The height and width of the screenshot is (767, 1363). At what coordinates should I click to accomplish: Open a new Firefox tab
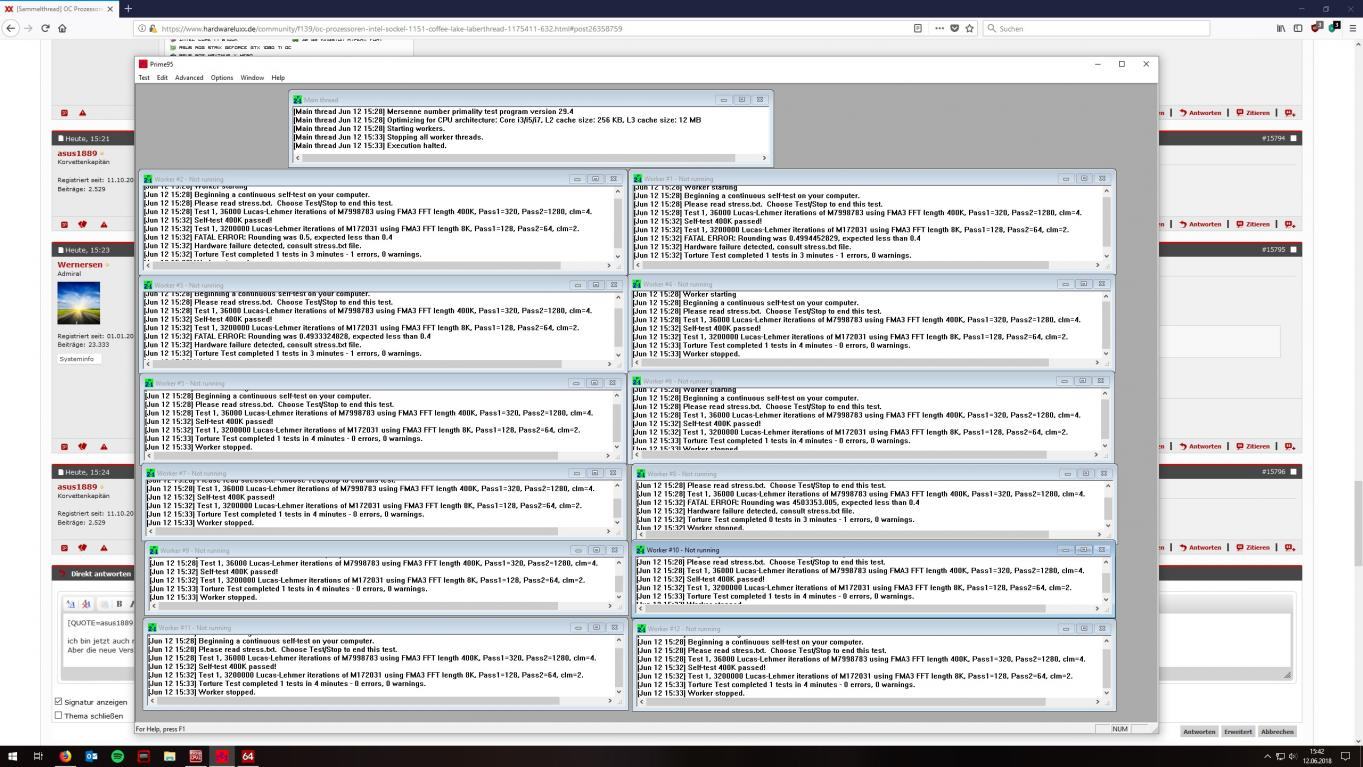click(127, 8)
